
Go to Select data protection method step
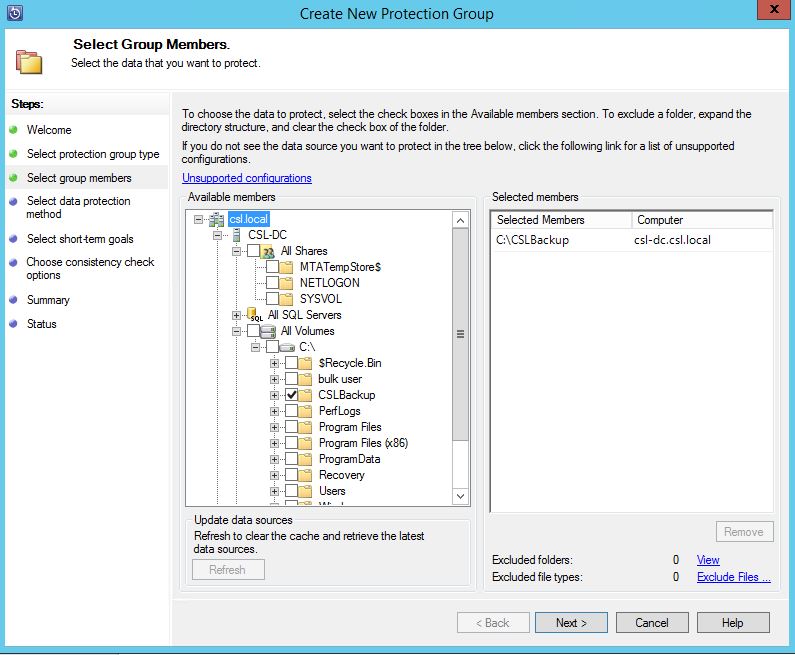click(78, 207)
